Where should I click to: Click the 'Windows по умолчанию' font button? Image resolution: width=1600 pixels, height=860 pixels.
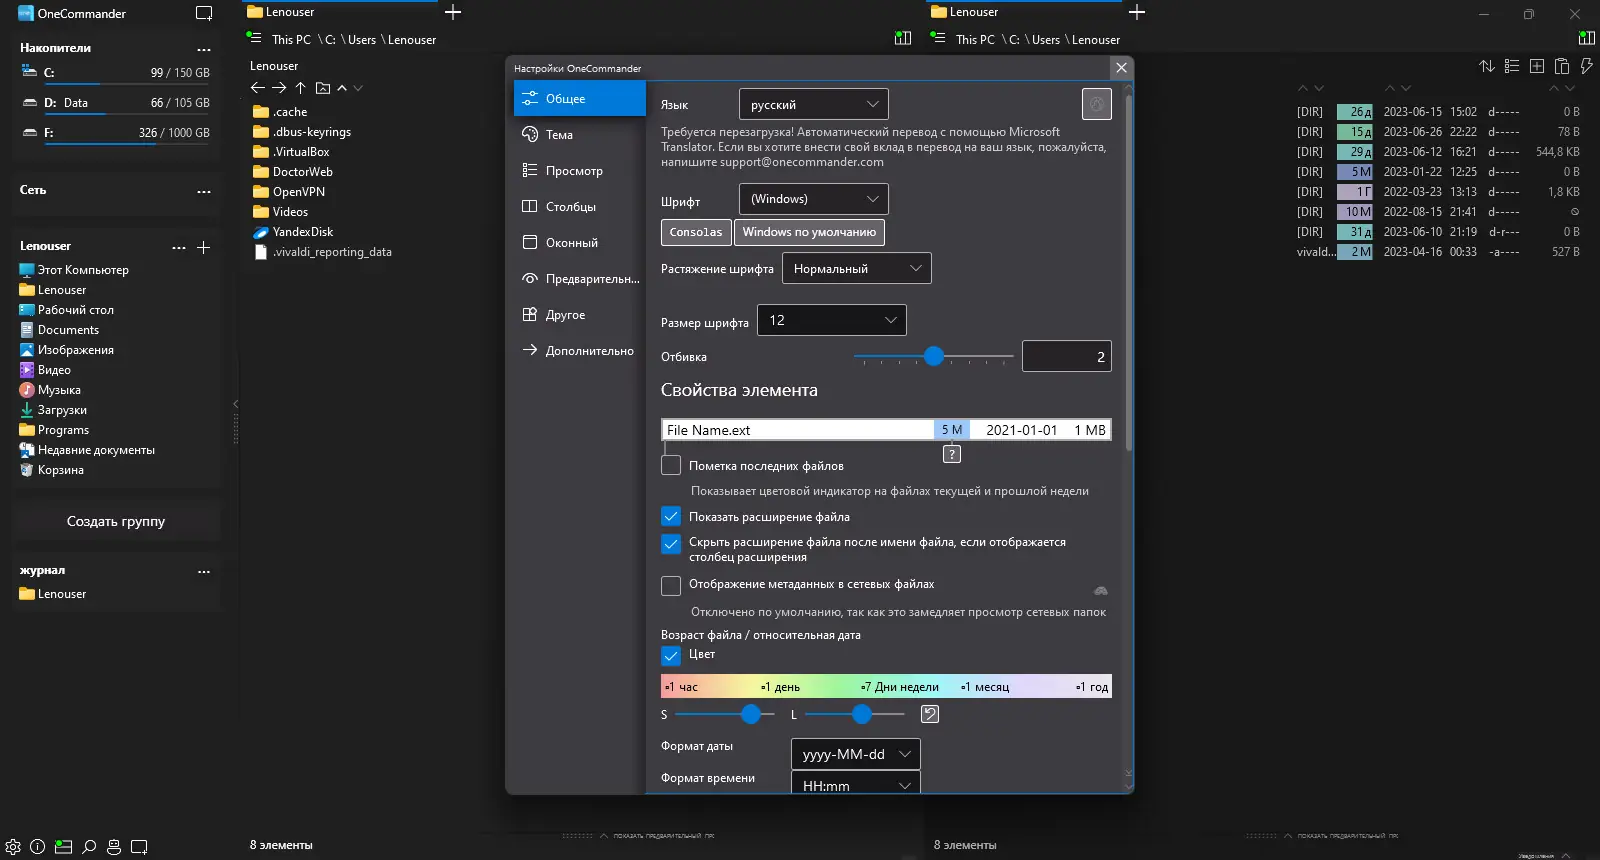(x=809, y=232)
